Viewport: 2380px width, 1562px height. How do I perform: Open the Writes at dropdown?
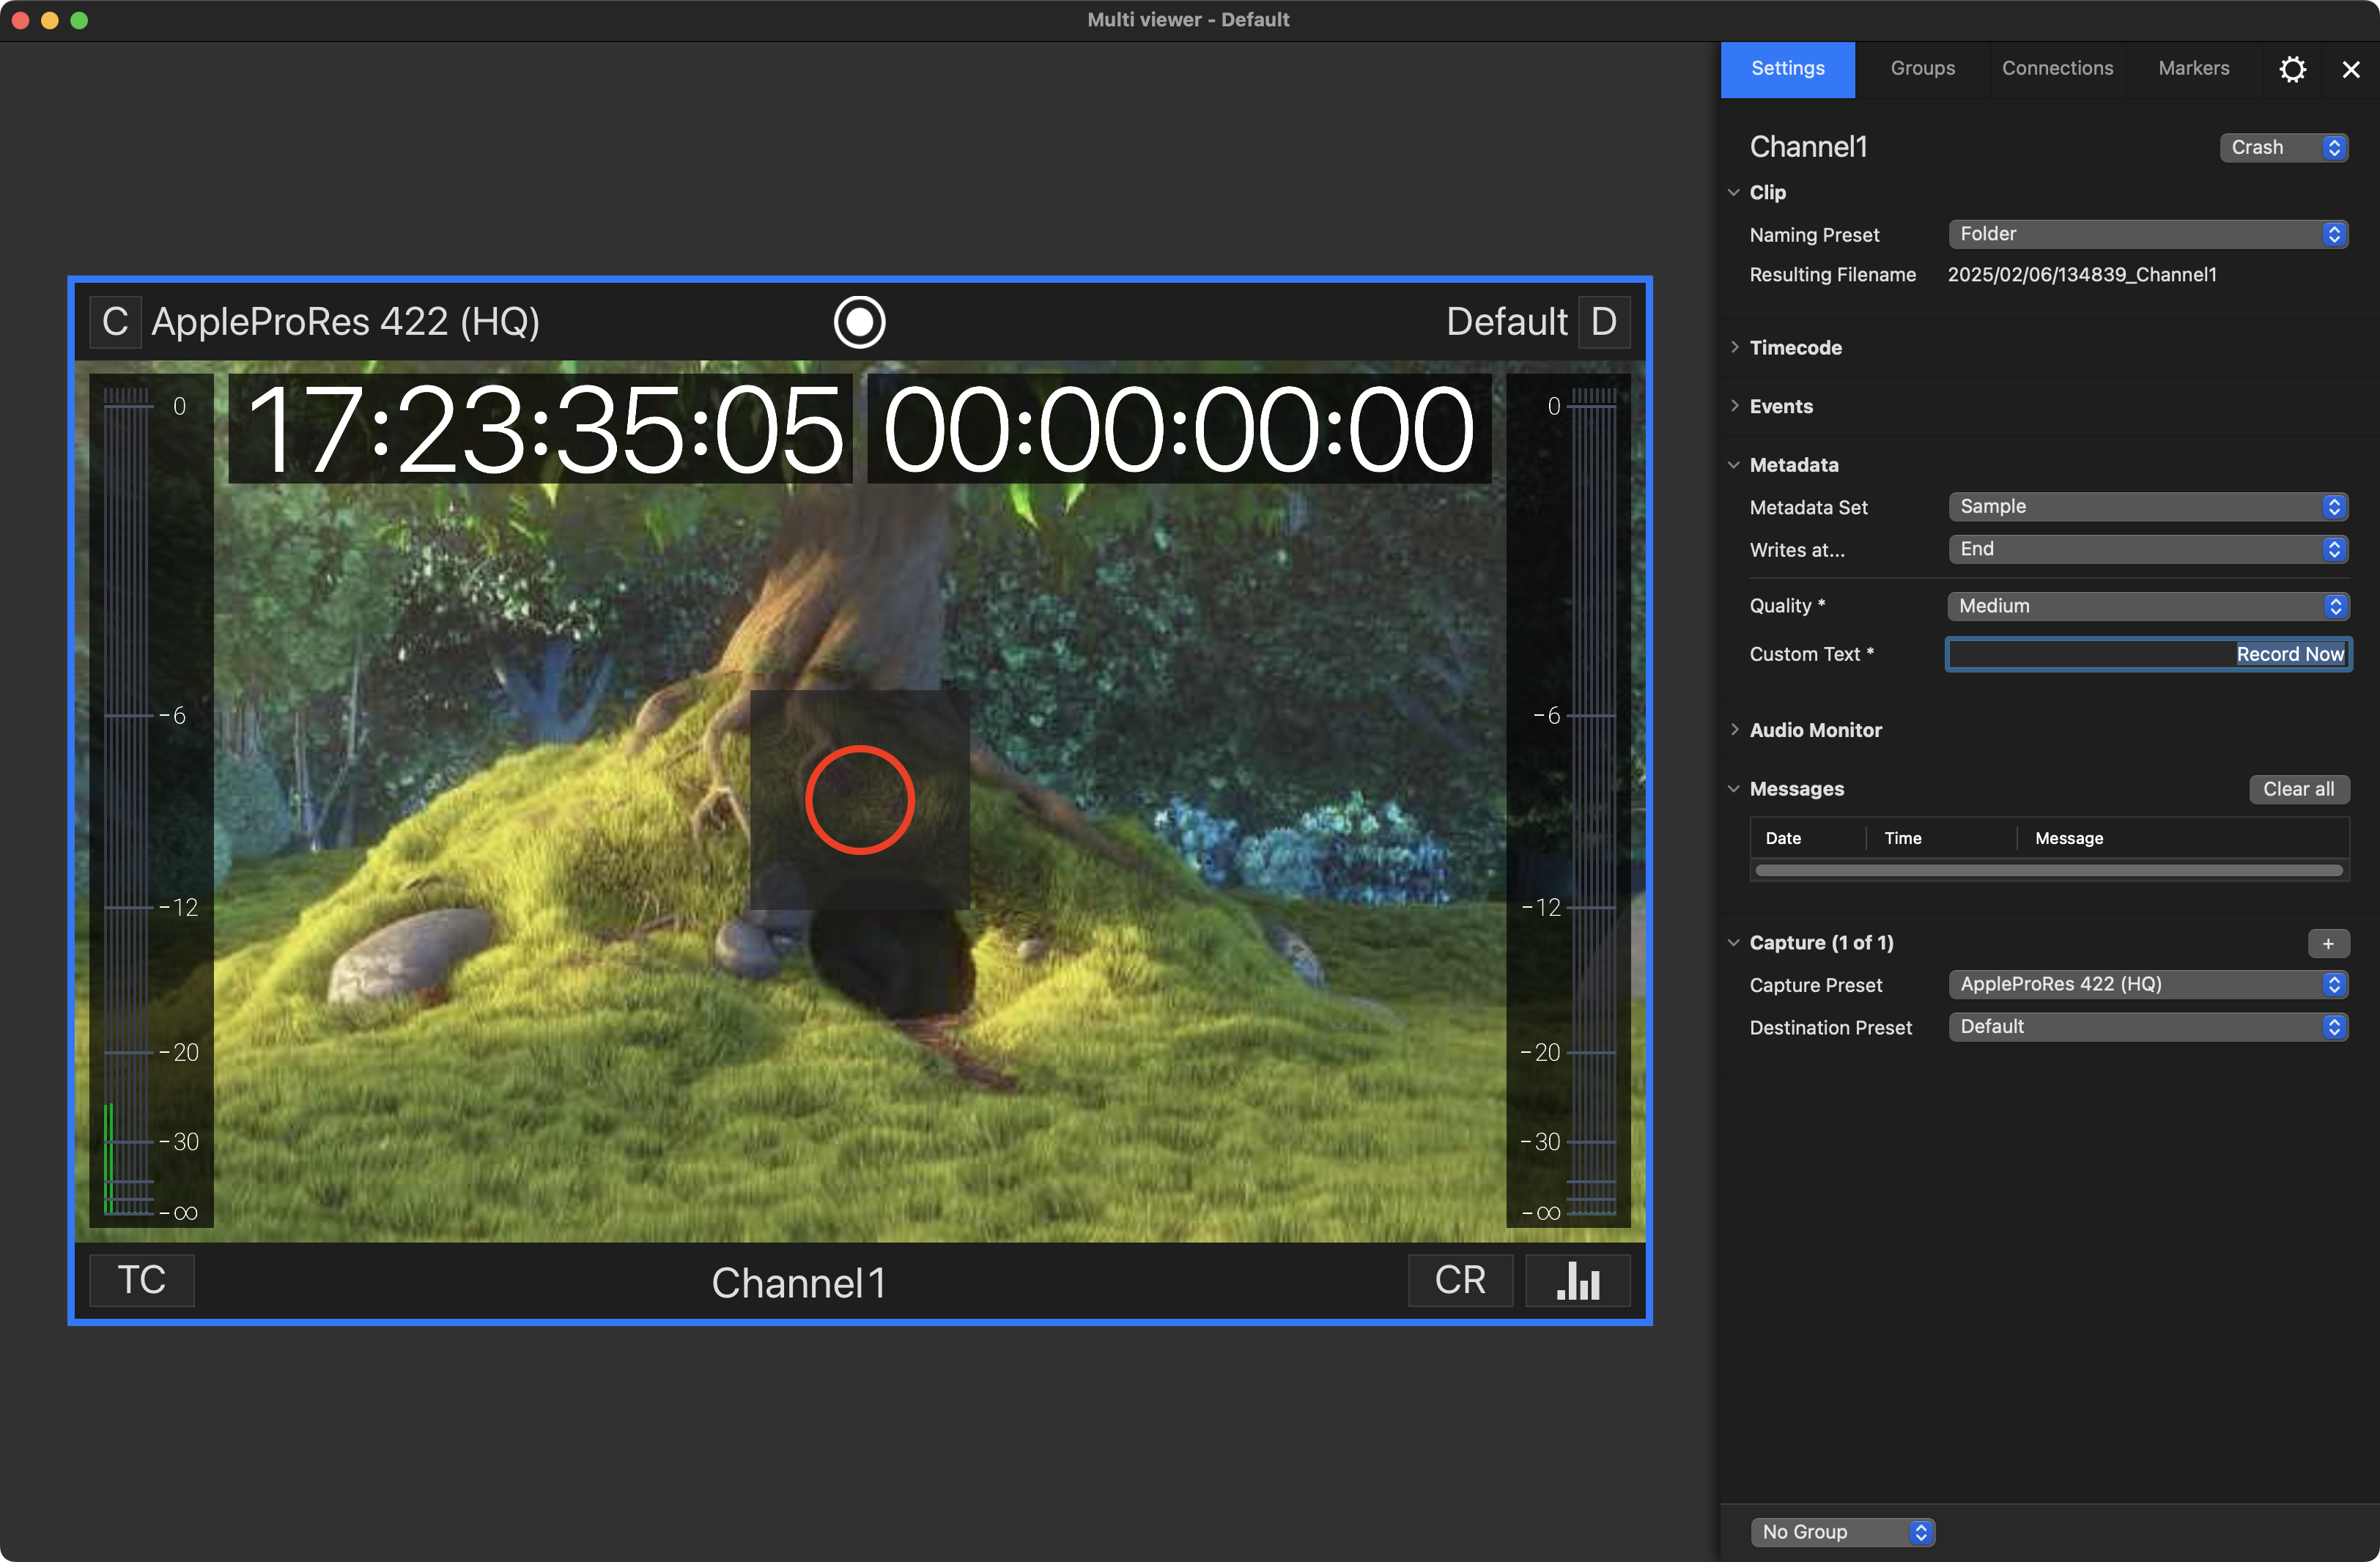click(2148, 549)
